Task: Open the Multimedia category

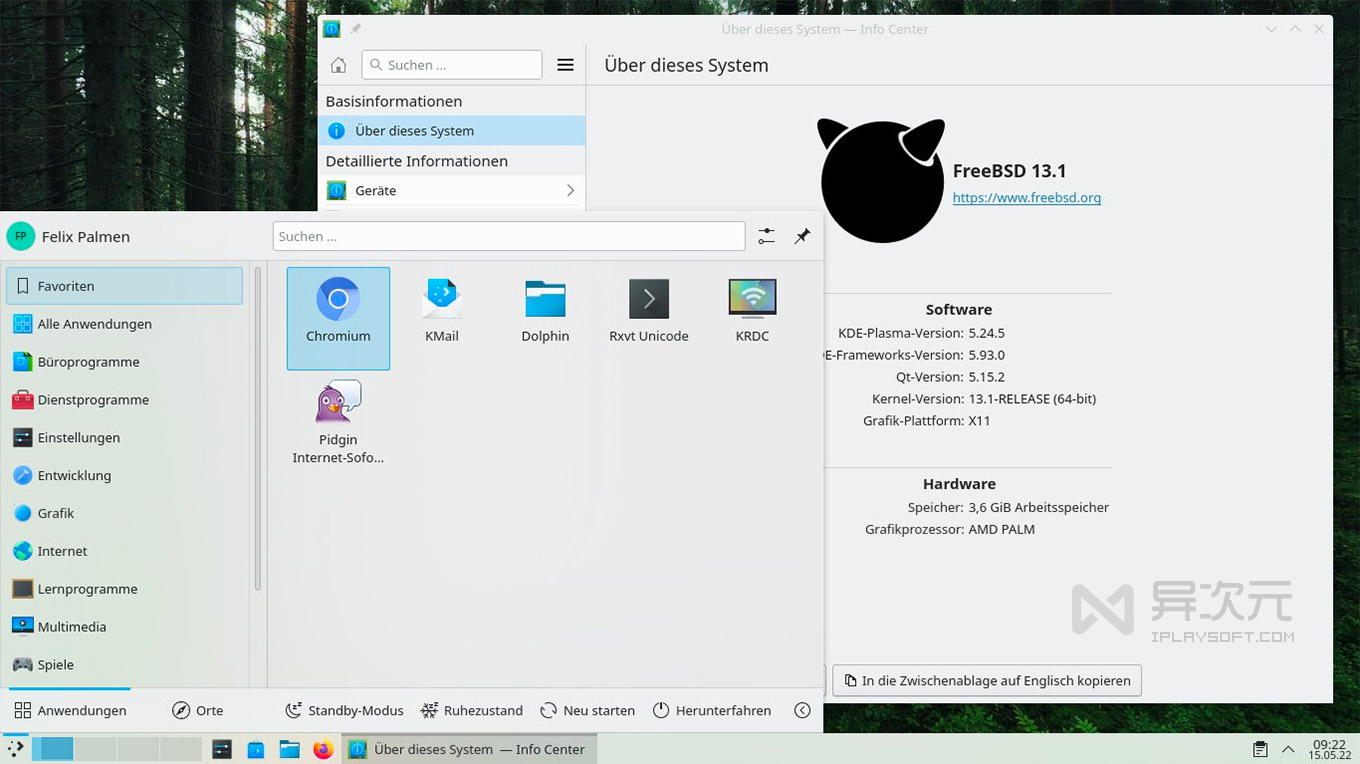Action: pyautogui.click(x=125, y=627)
